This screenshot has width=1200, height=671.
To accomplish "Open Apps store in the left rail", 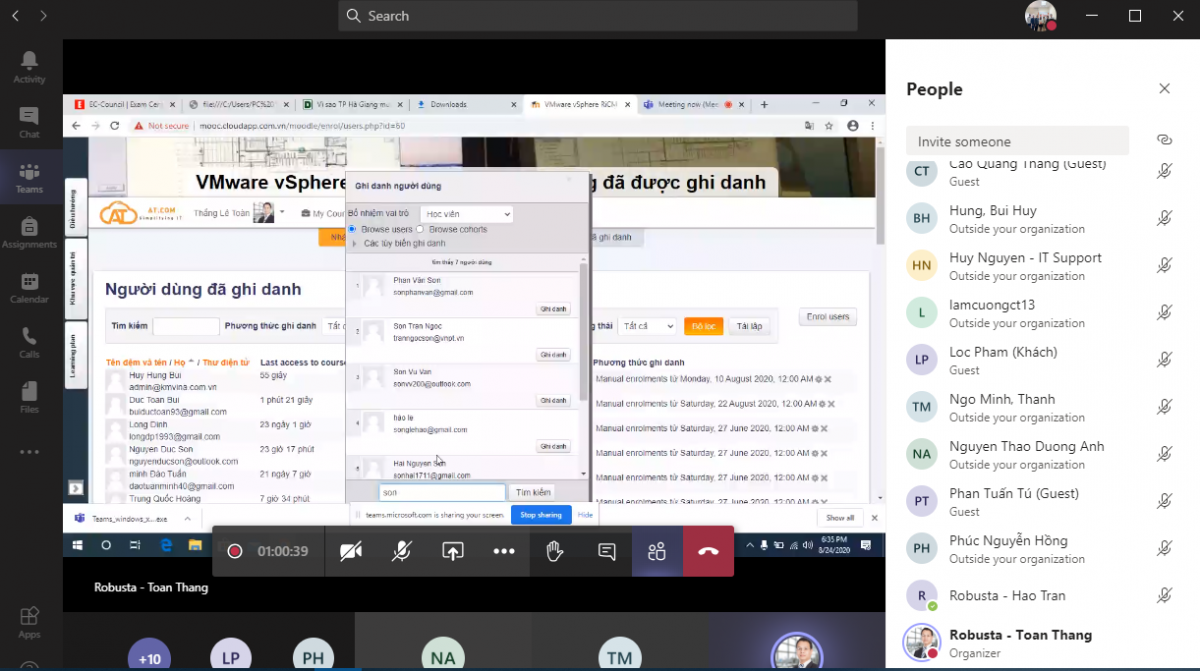I will pos(29,622).
